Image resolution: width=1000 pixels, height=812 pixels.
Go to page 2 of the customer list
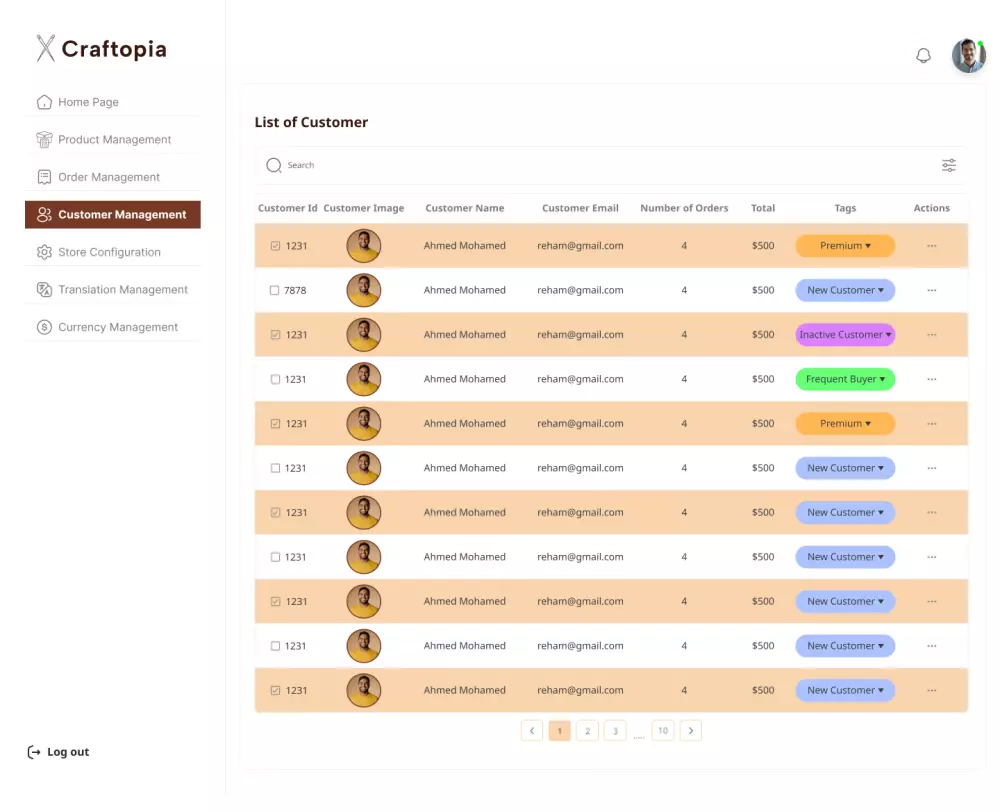(587, 730)
